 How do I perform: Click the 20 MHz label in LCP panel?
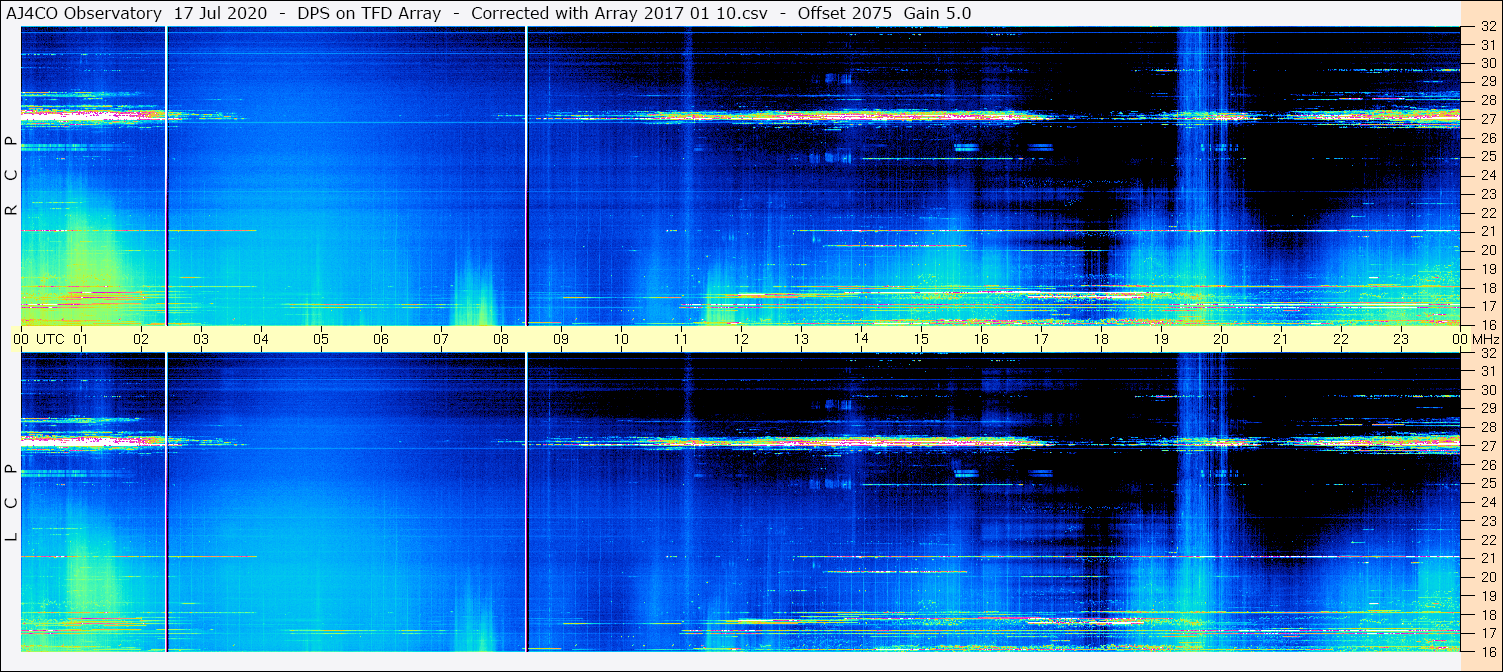1488,577
